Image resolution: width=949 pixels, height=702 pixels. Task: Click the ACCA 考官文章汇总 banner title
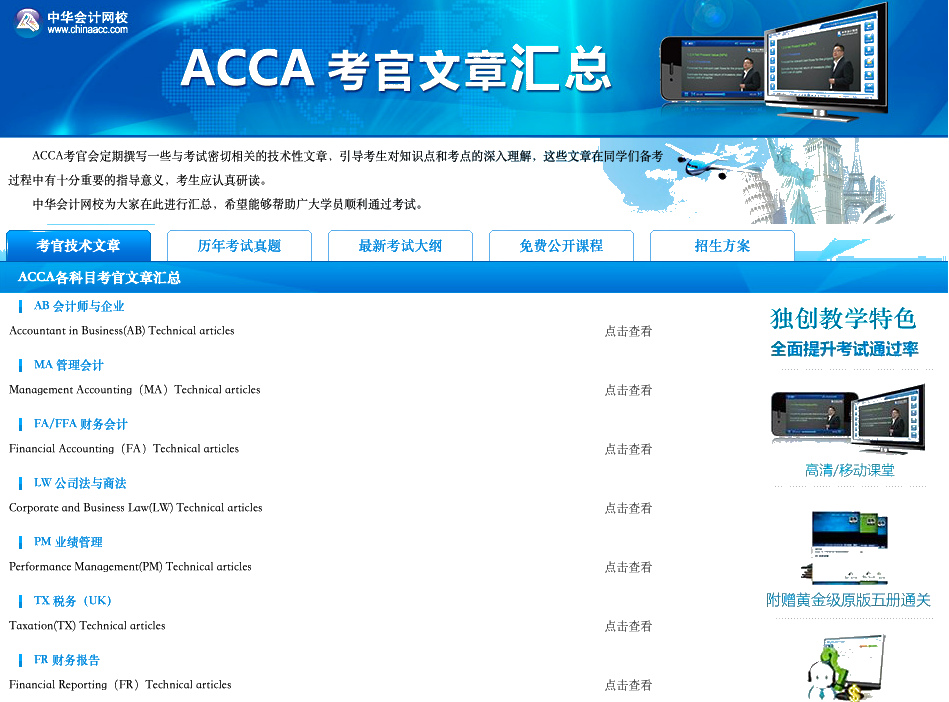tap(396, 68)
